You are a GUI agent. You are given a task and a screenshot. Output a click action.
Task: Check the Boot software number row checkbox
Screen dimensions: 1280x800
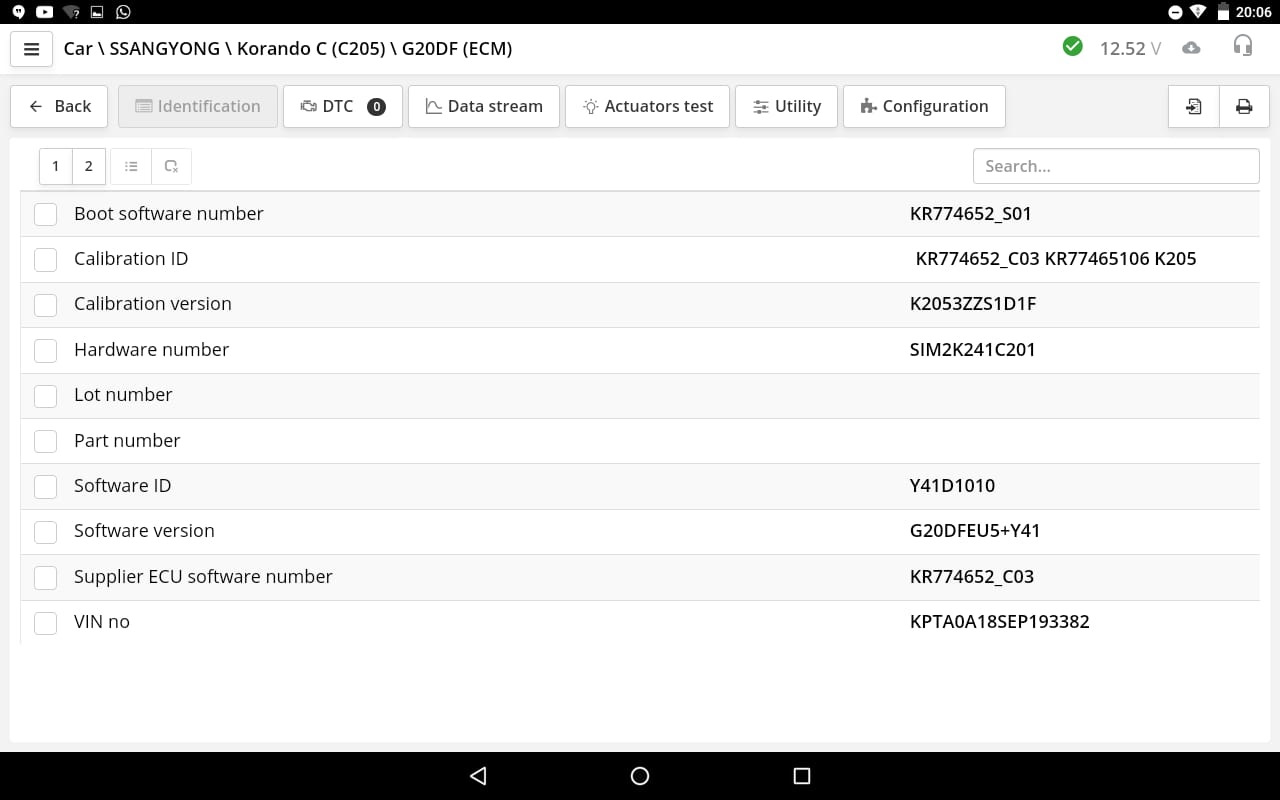[x=45, y=214]
